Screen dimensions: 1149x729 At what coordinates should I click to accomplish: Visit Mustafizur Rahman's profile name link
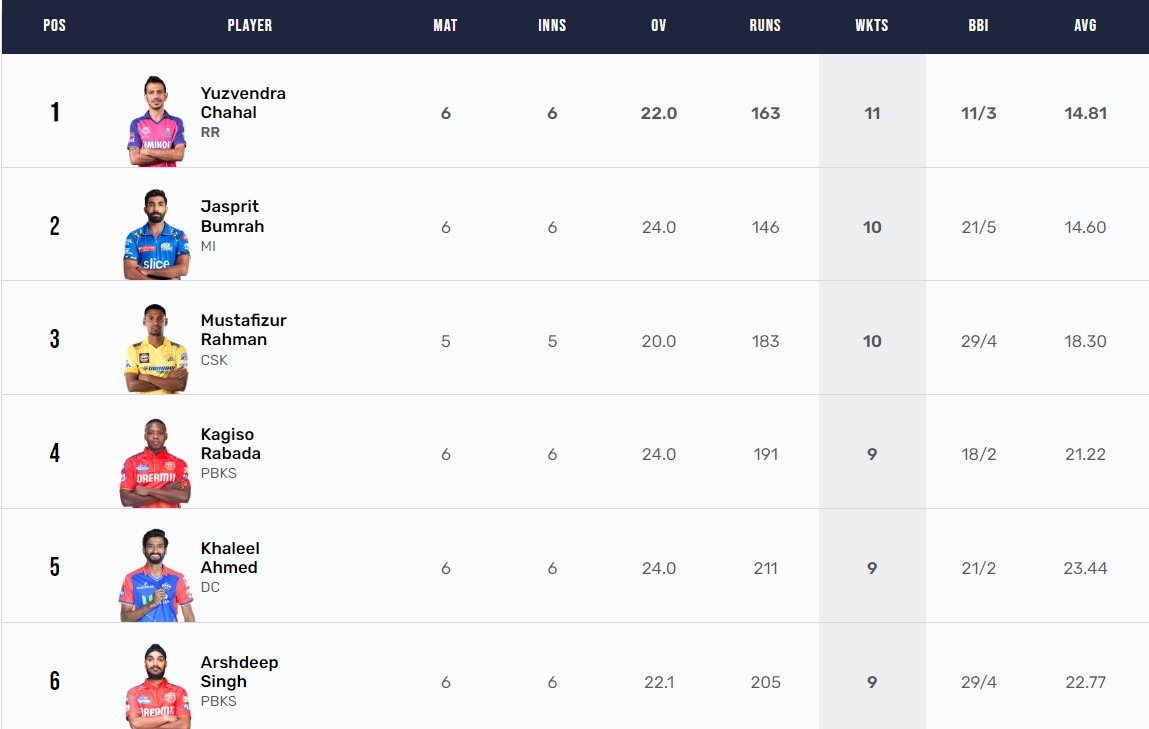point(243,330)
